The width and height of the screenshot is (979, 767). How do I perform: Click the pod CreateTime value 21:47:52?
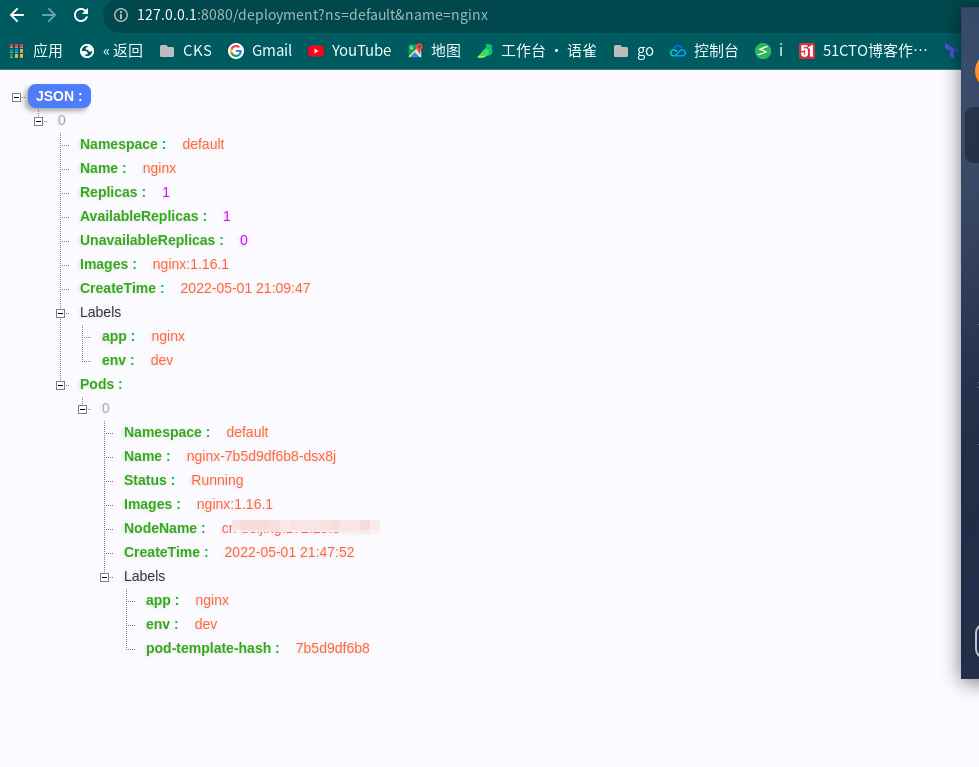tap(289, 553)
